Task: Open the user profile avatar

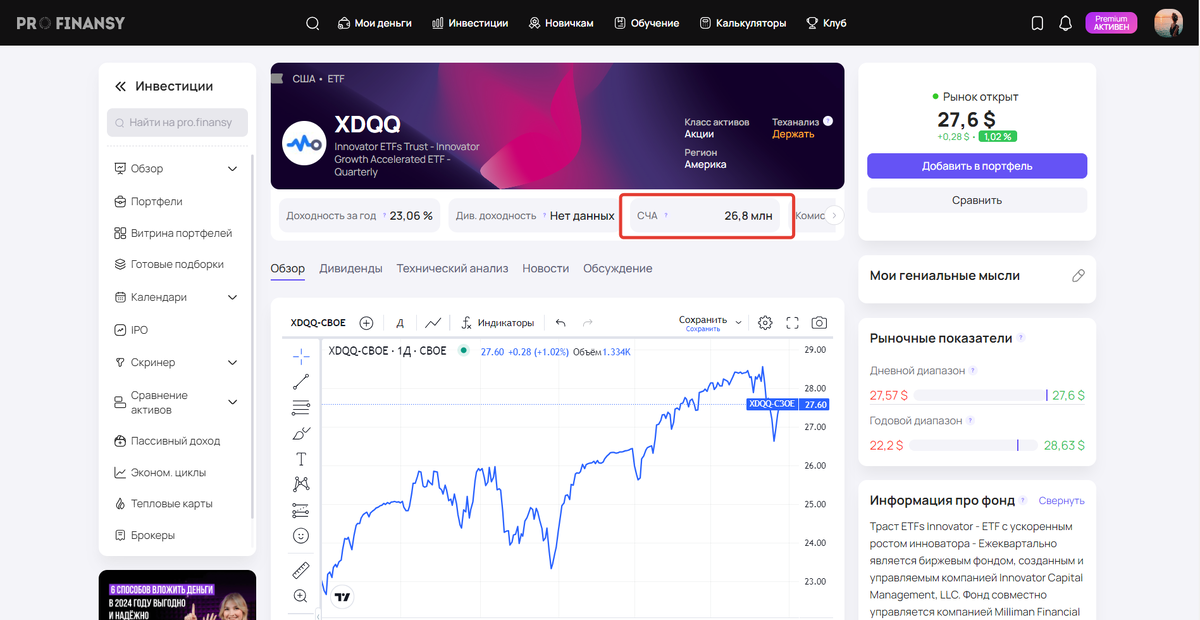Action: [1168, 23]
